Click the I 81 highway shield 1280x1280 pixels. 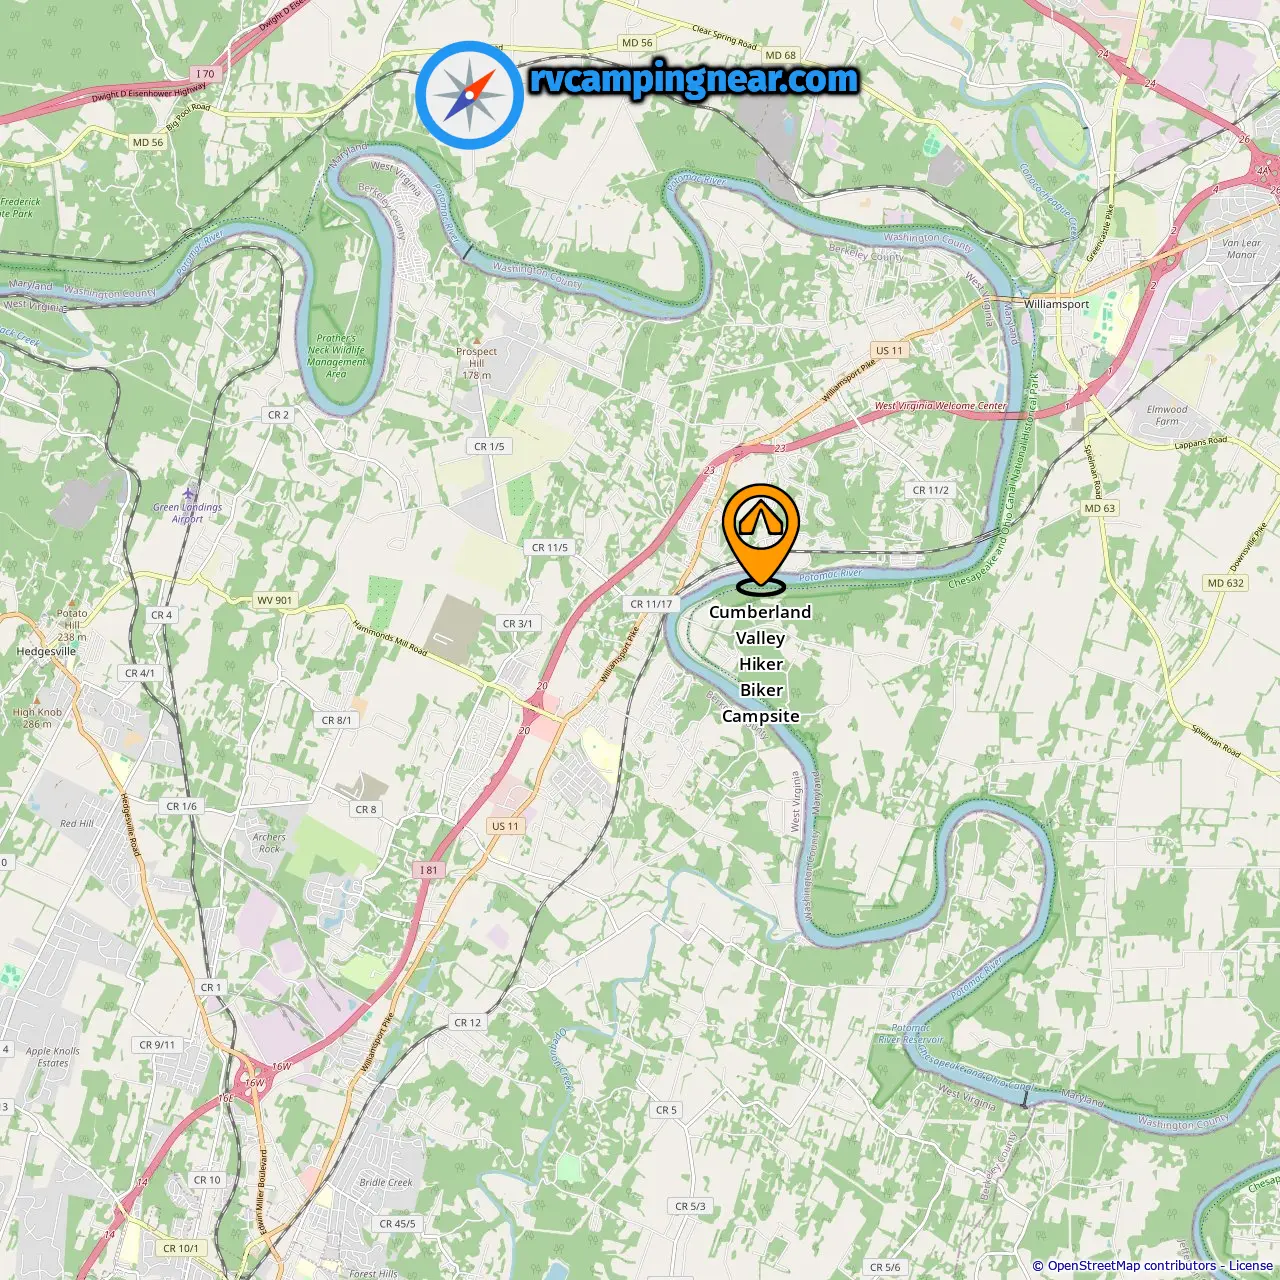428,870
